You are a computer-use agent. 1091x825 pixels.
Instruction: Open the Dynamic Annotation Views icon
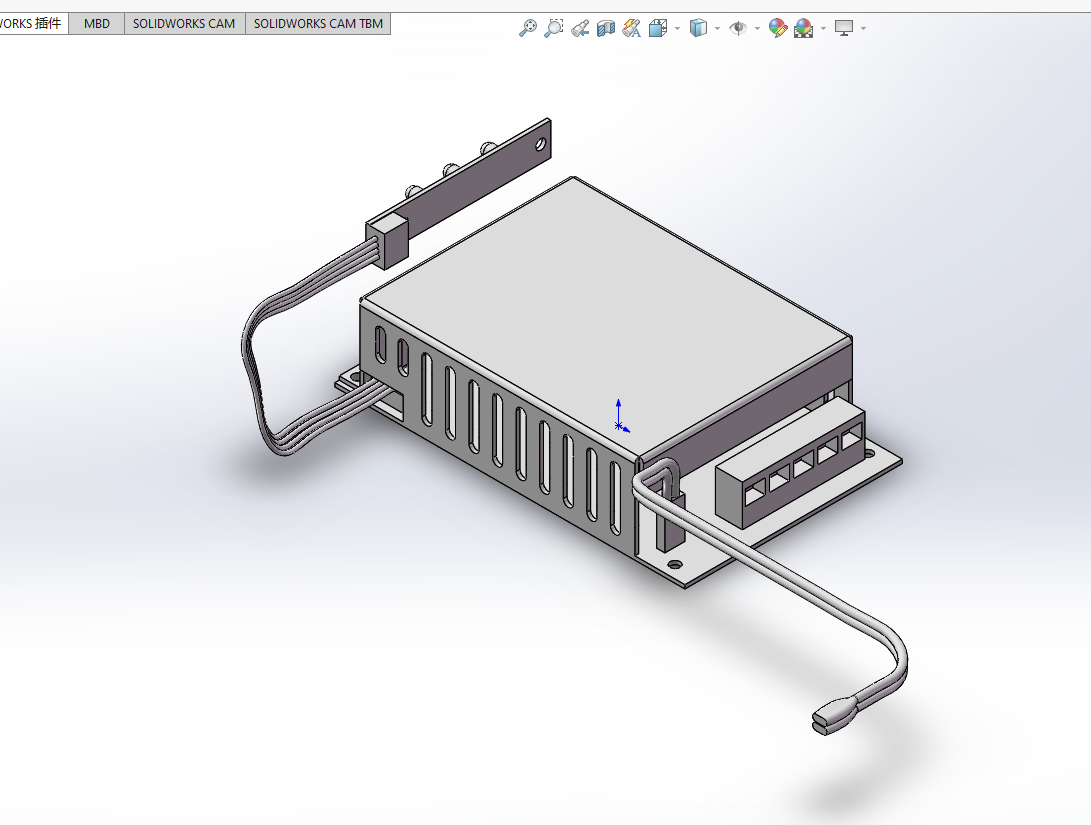tap(632, 28)
